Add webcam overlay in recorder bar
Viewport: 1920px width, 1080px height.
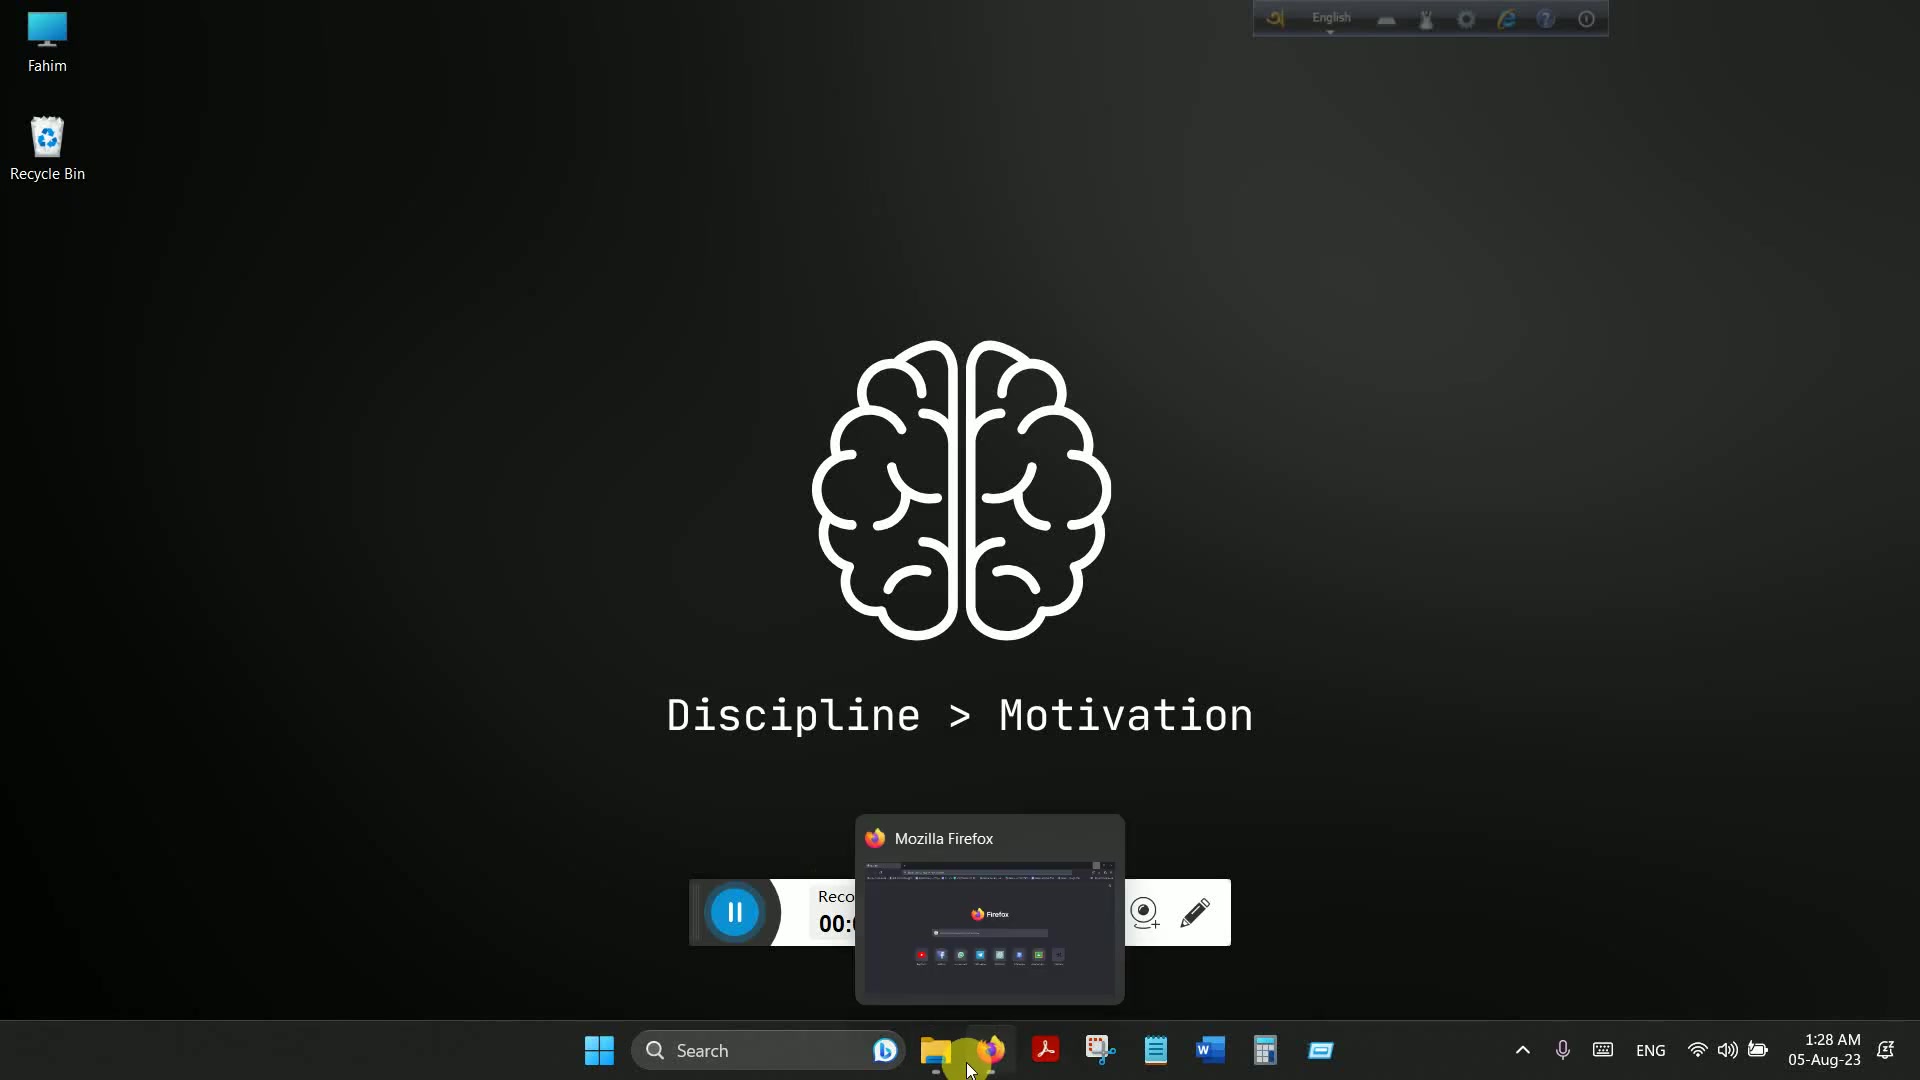pyautogui.click(x=1145, y=912)
